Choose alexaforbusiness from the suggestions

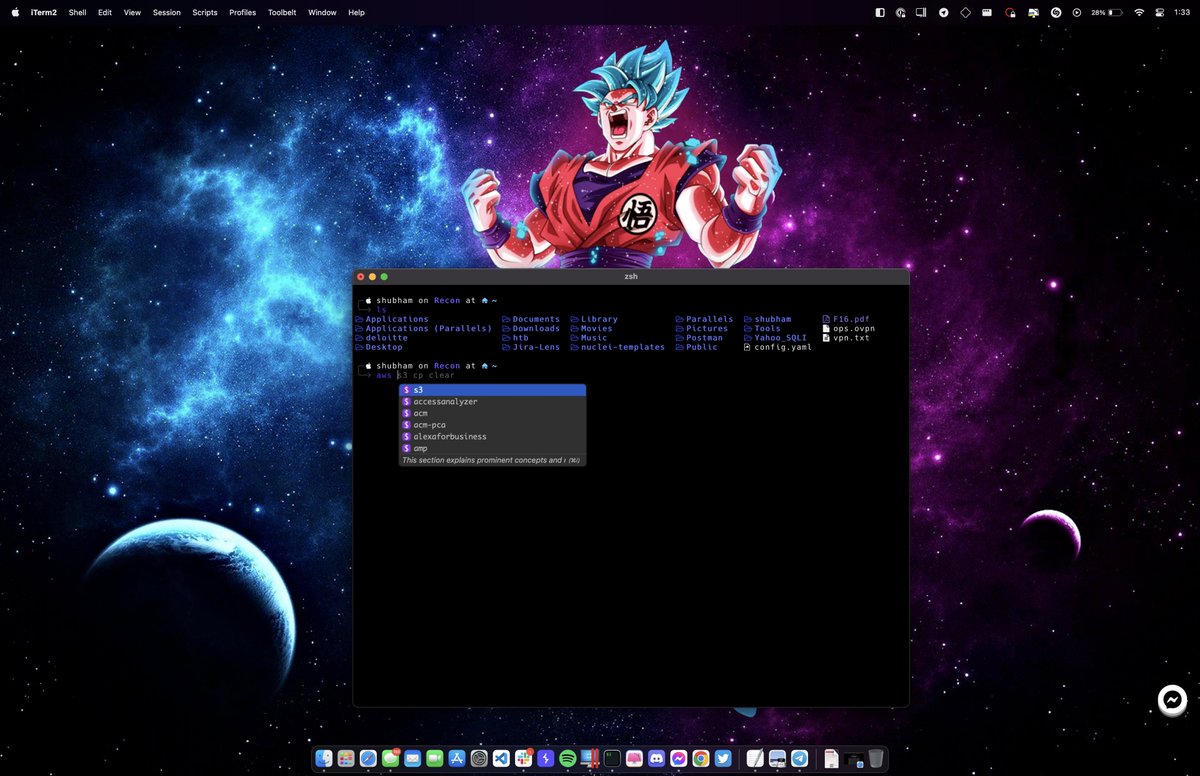492,436
